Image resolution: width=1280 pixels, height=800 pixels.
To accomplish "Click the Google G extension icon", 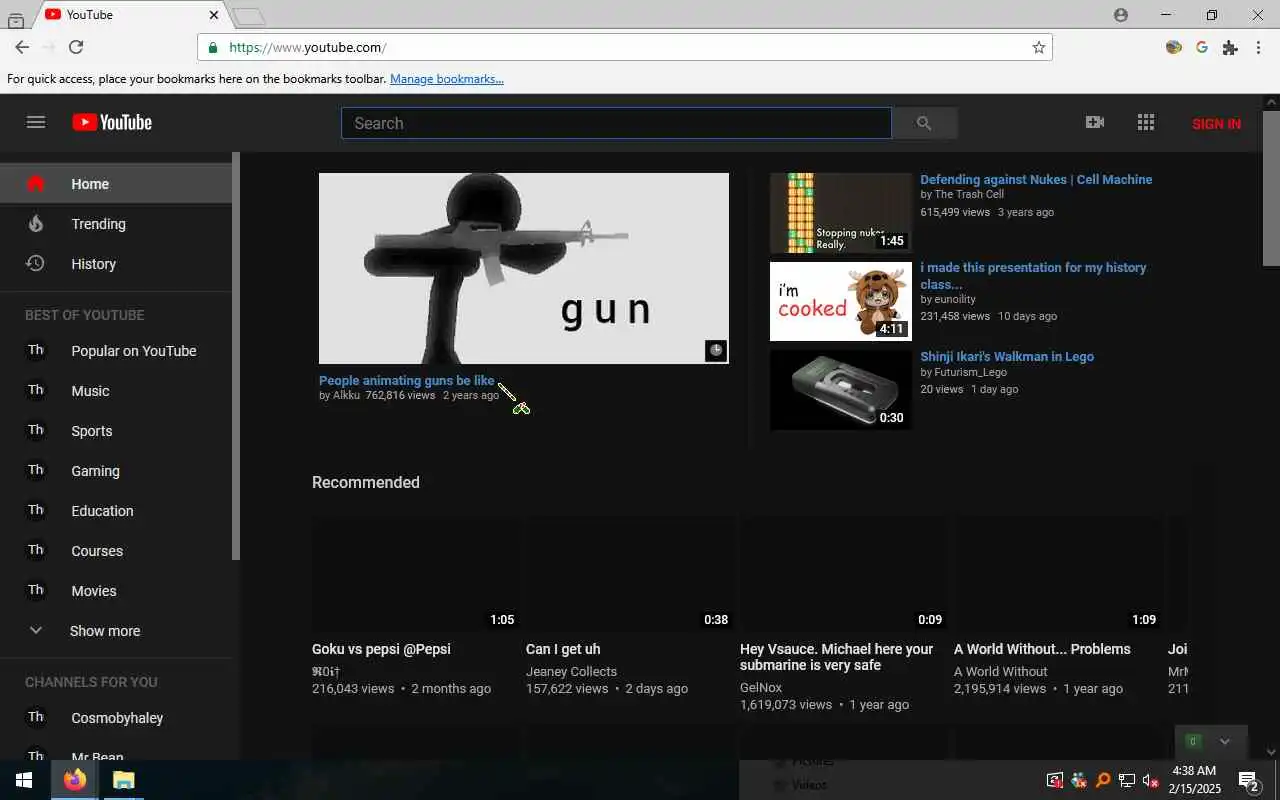I will coord(1202,47).
